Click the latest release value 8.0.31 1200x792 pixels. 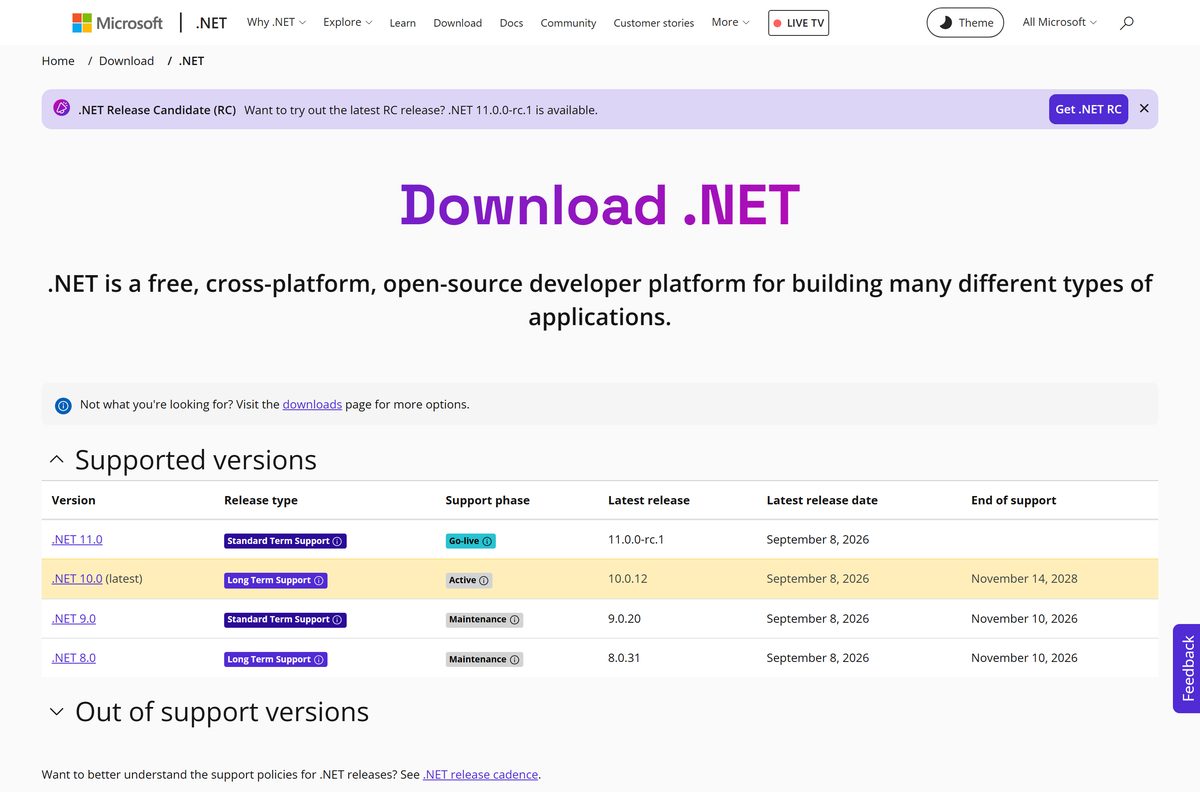(626, 658)
